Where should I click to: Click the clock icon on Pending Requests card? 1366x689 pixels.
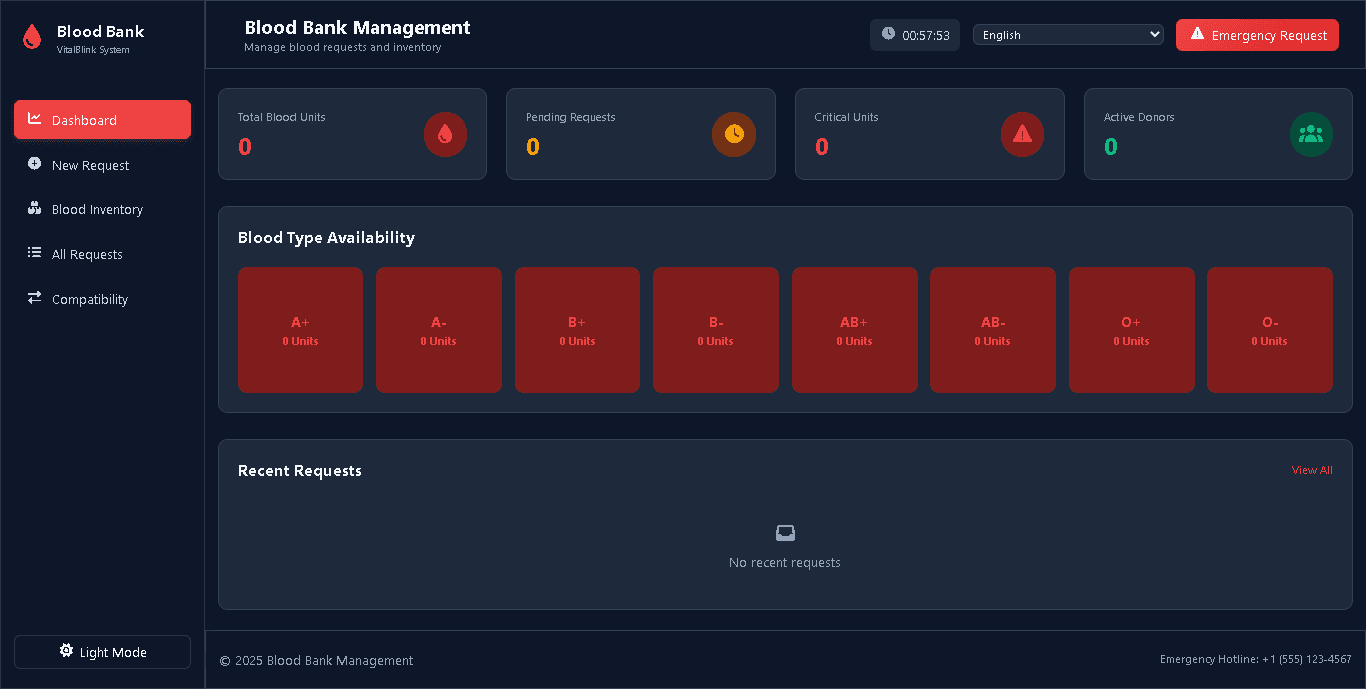tap(734, 134)
